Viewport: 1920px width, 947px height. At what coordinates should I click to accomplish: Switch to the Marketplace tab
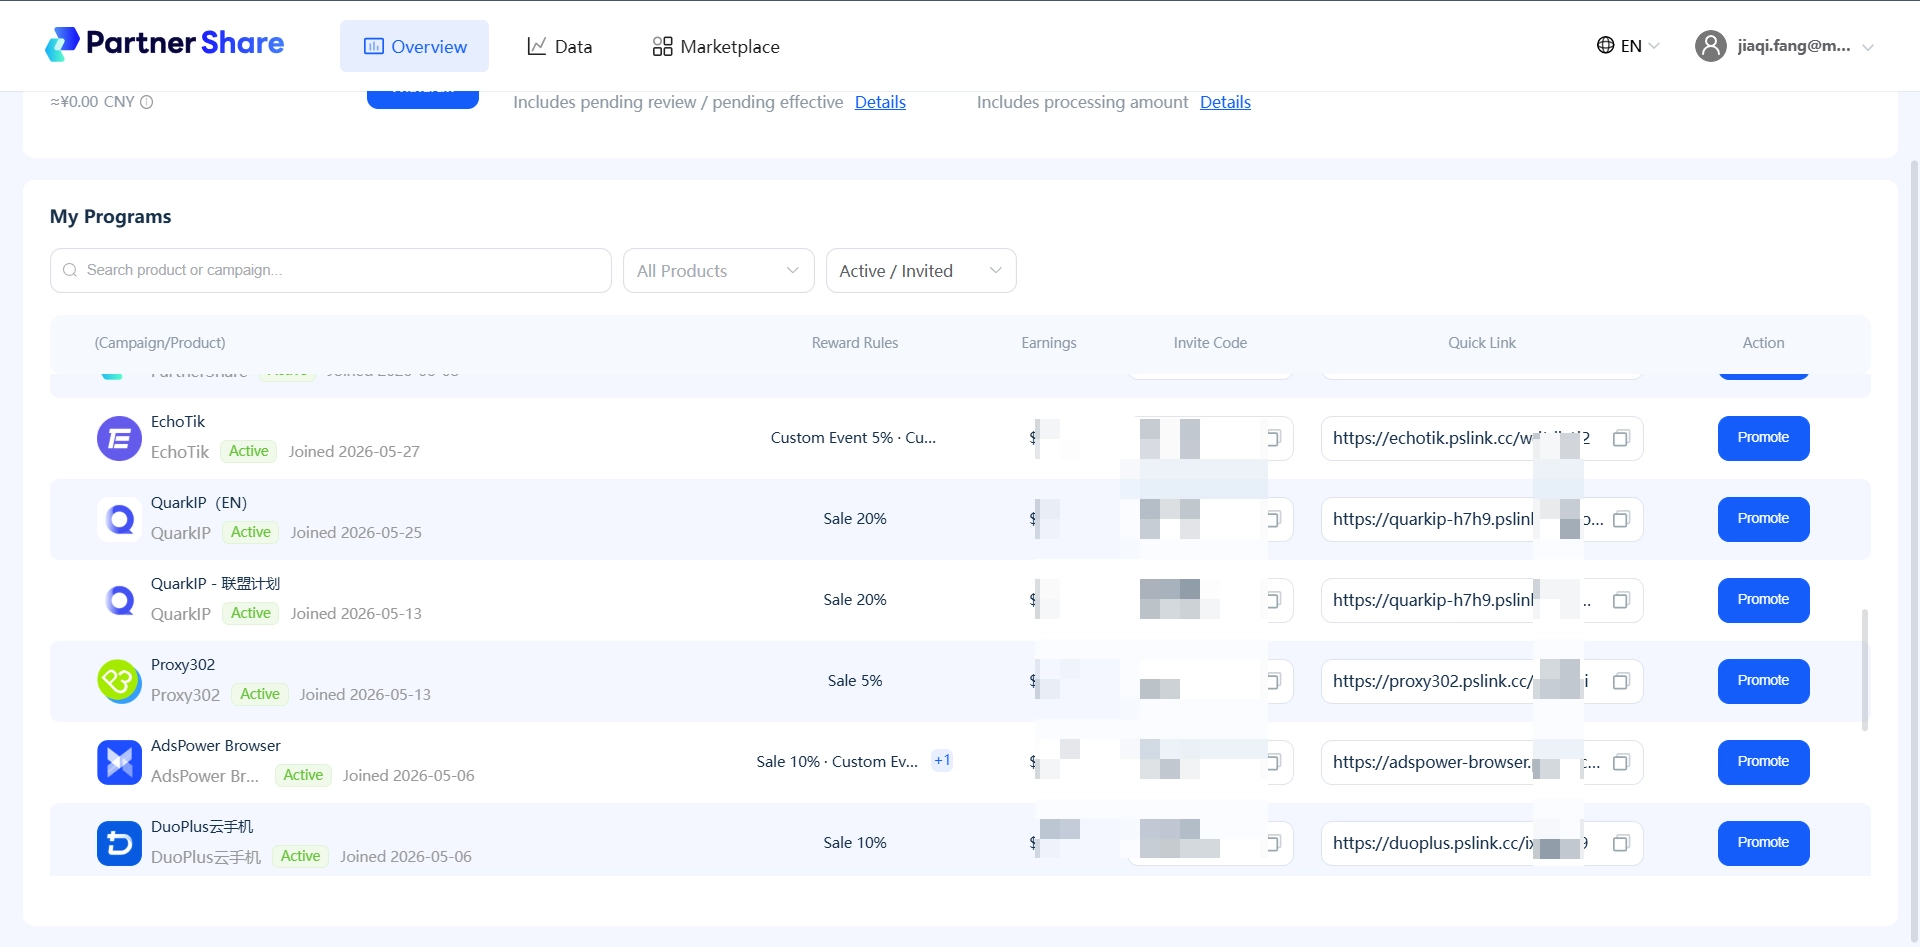(715, 46)
